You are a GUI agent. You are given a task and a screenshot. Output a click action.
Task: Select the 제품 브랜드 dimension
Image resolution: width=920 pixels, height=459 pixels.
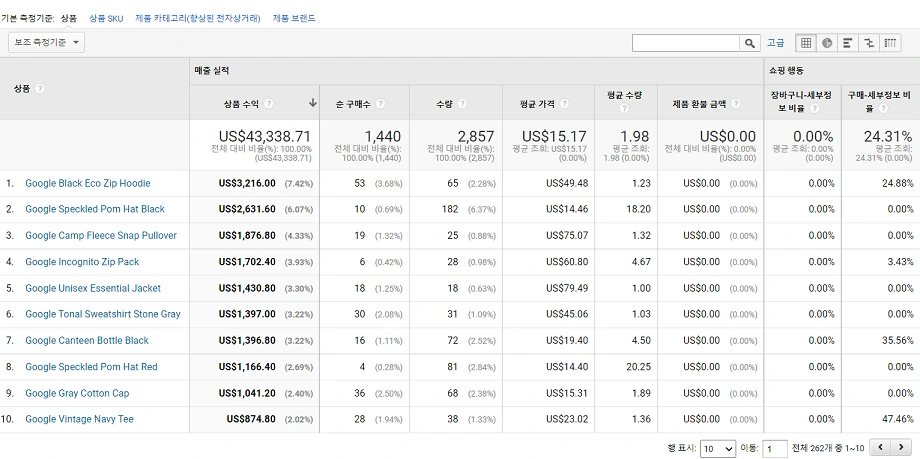coord(294,18)
